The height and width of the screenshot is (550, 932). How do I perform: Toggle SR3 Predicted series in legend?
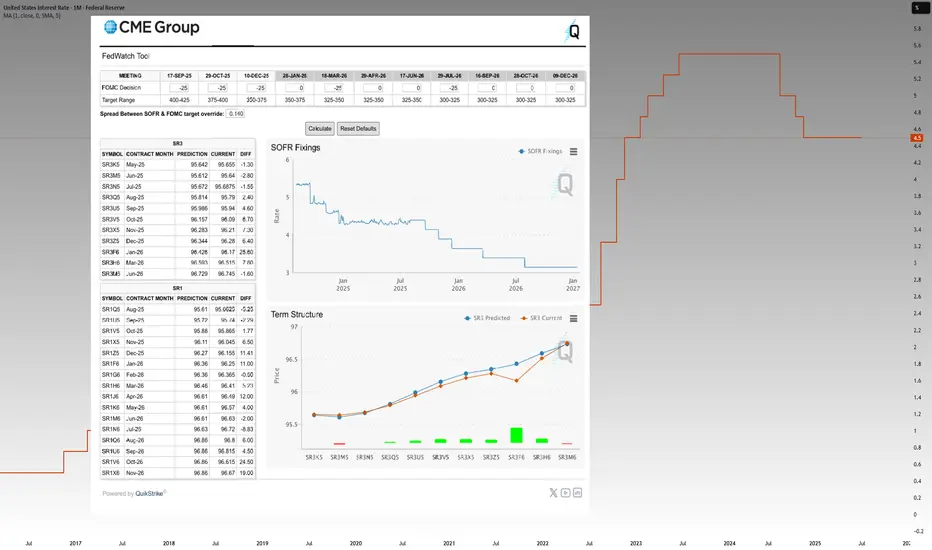pyautogui.click(x=487, y=318)
